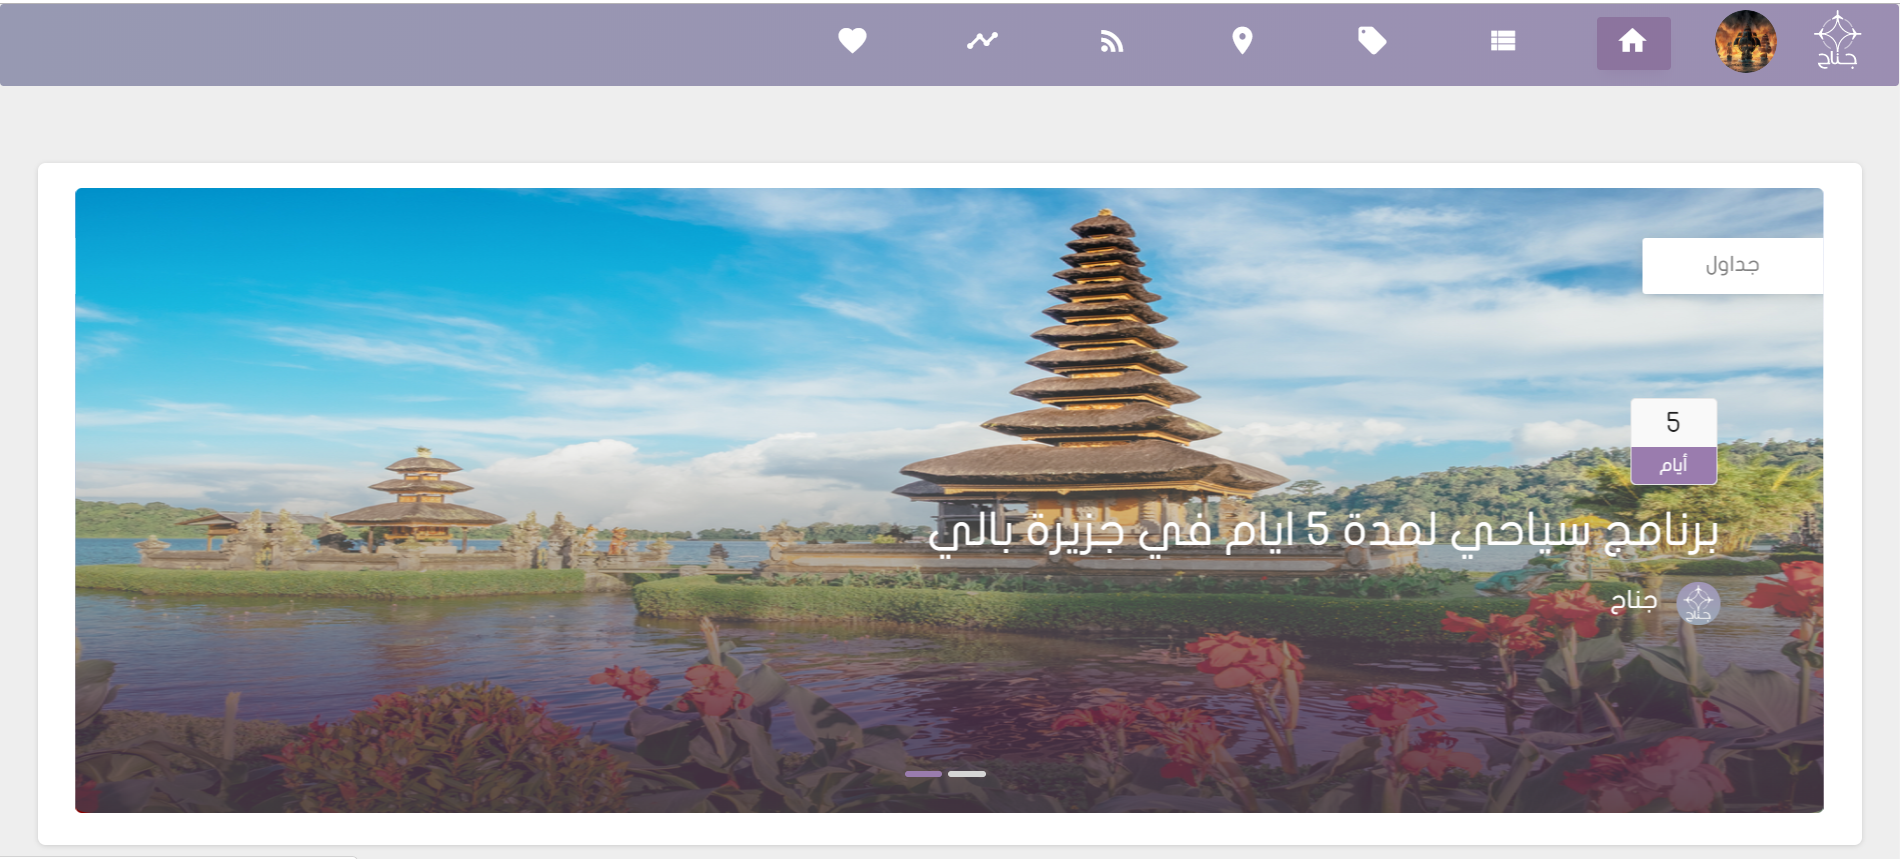1900x859 pixels.
Task: Click the trending line chart icon
Action: click(982, 41)
